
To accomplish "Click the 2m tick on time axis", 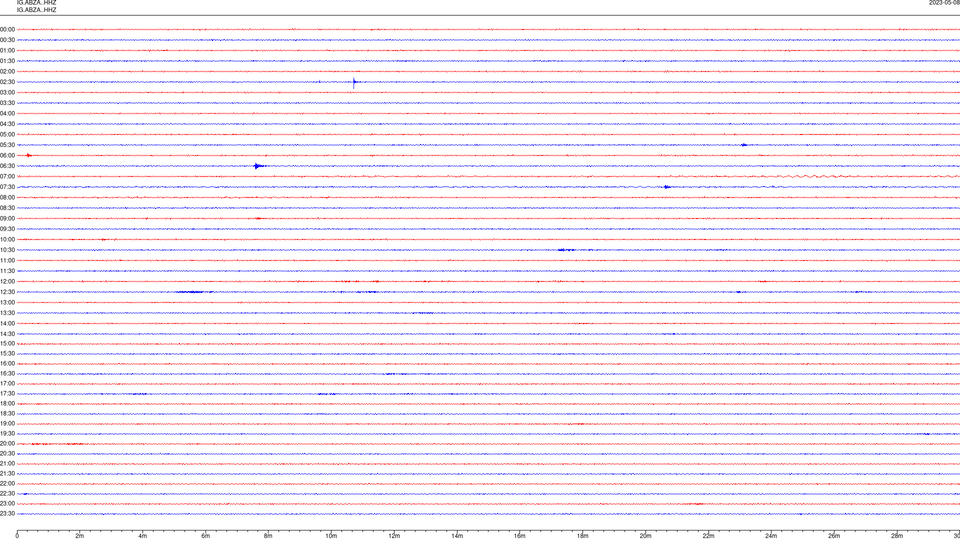I will [x=80, y=536].
